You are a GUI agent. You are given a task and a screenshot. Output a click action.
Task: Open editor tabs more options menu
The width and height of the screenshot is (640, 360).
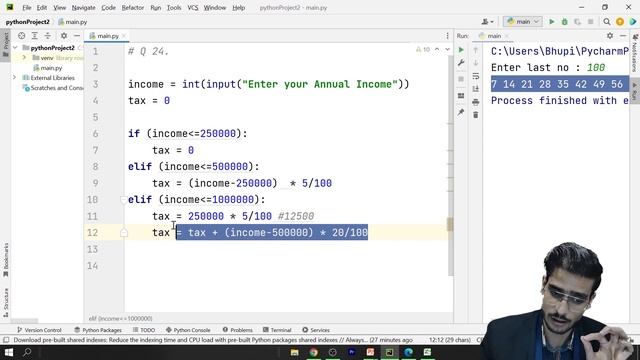447,36
